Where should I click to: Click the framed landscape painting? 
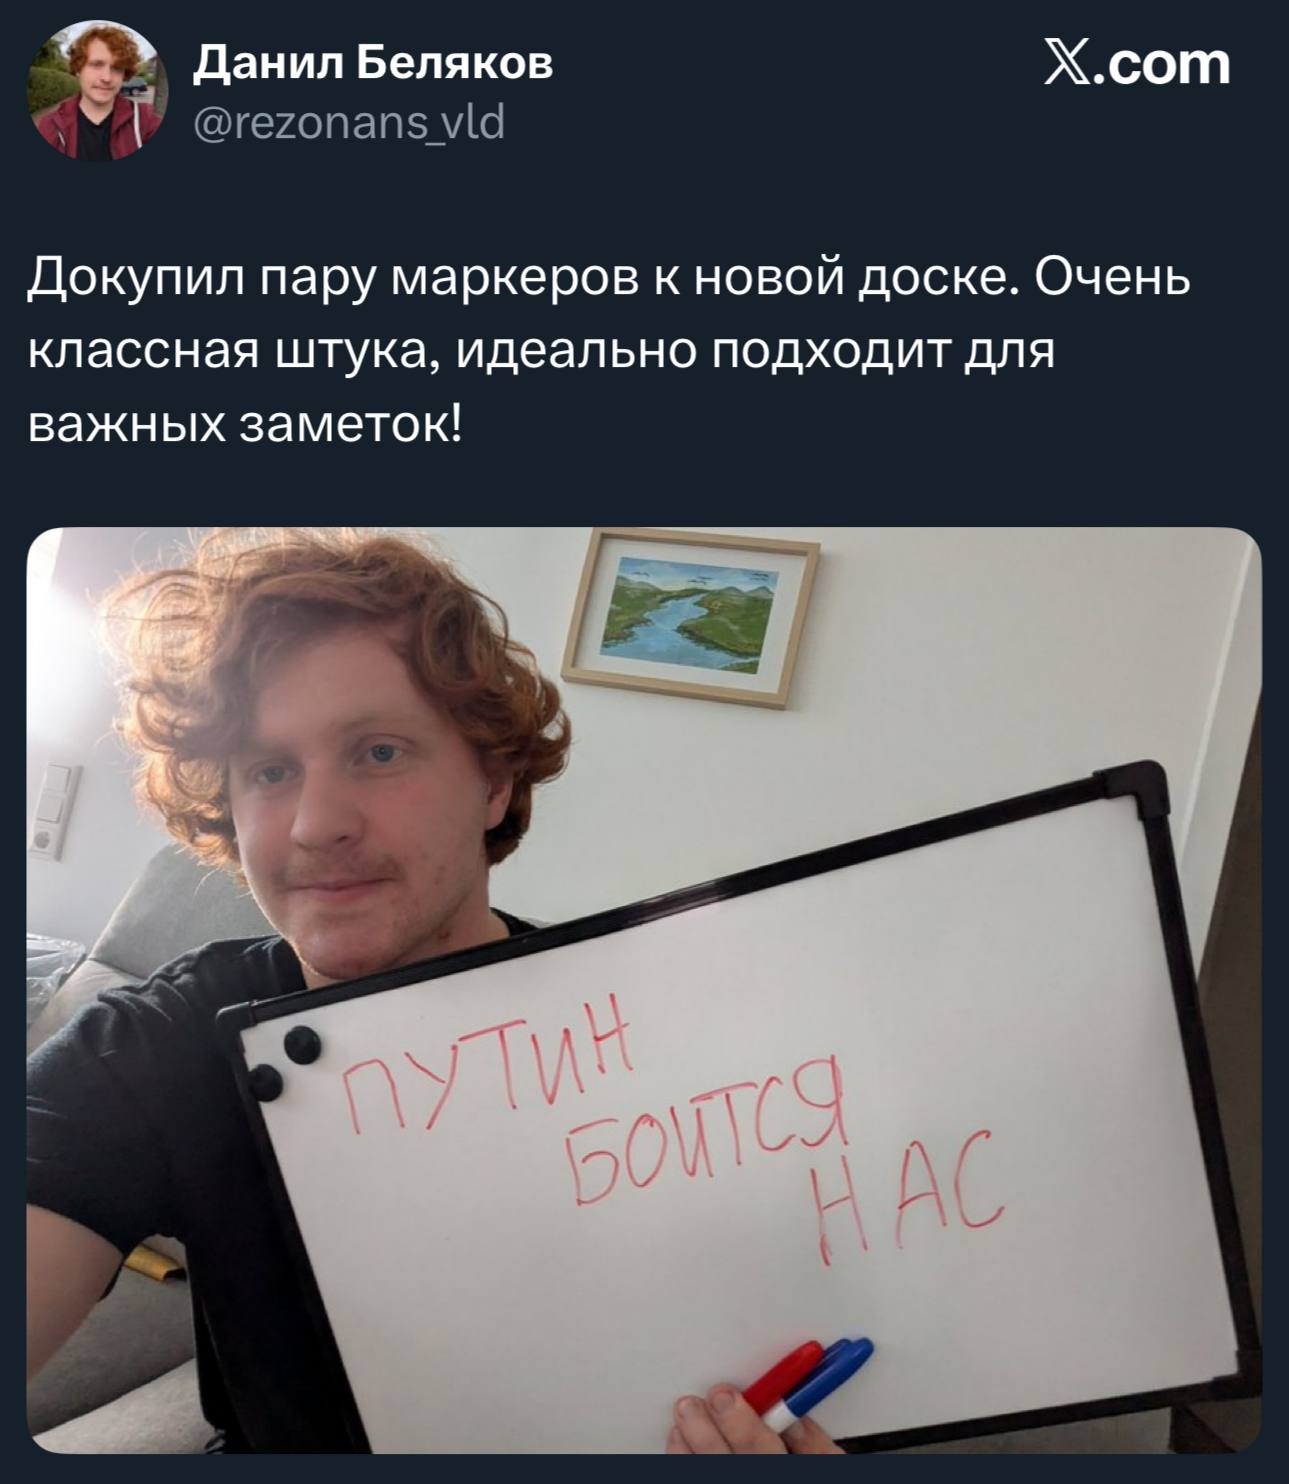(x=690, y=617)
